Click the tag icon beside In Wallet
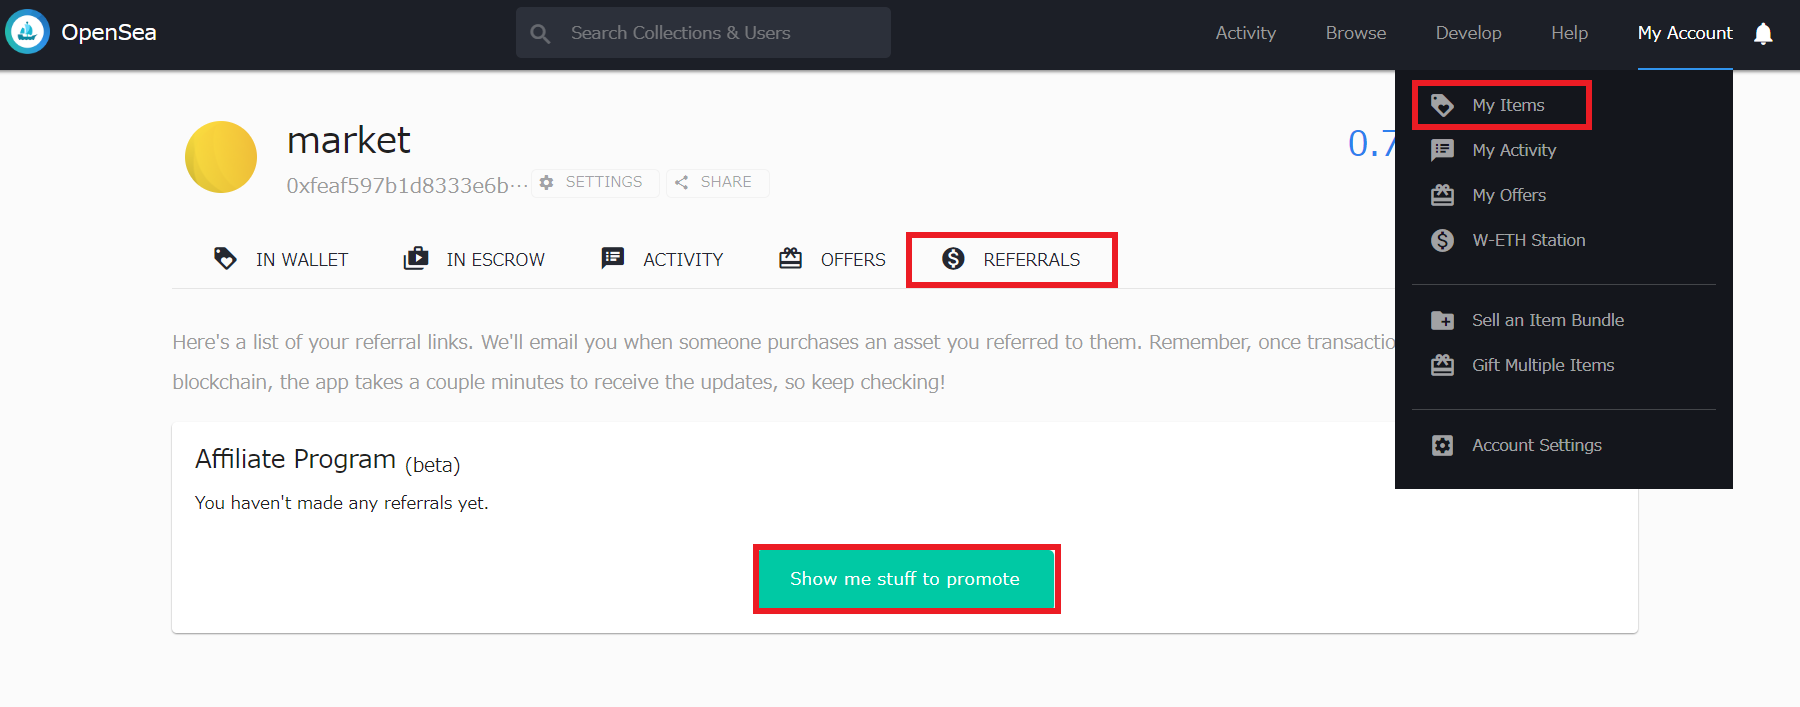Image resolution: width=1800 pixels, height=707 pixels. tap(225, 258)
